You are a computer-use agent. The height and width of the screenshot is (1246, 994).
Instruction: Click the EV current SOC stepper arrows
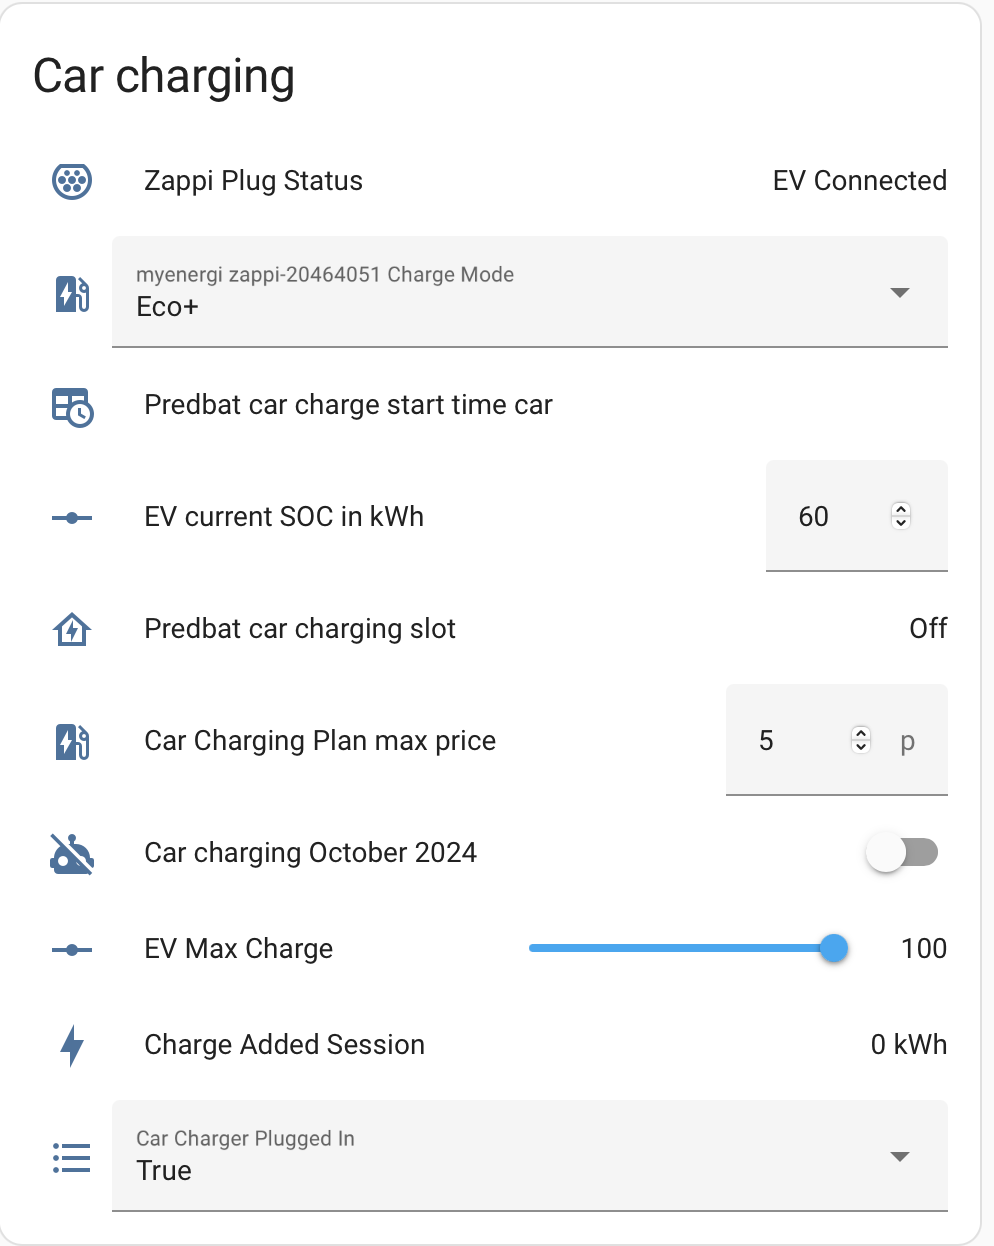901,516
